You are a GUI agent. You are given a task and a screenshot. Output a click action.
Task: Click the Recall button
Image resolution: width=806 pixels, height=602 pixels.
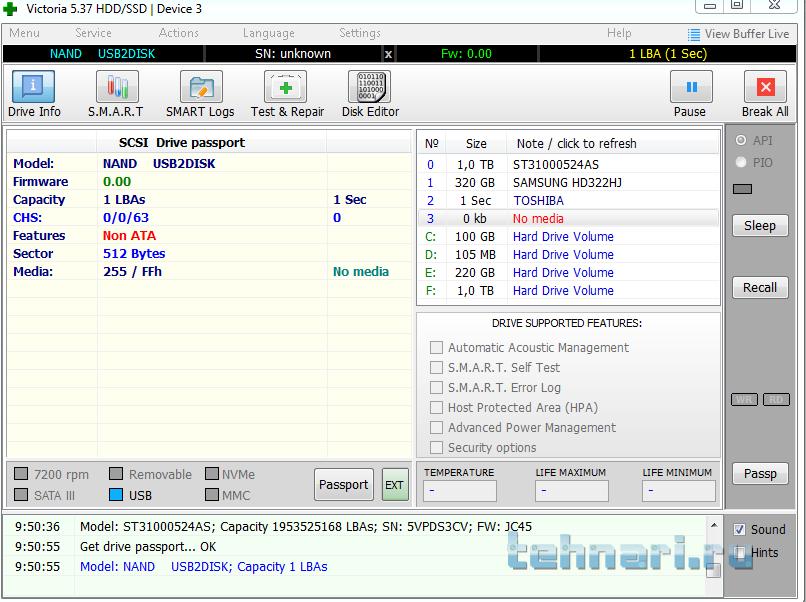(x=760, y=287)
